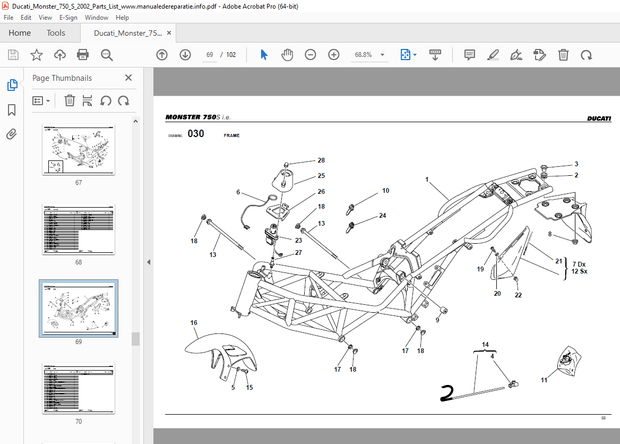Click the page number field showing 69
Image resolution: width=620 pixels, height=444 pixels.
210,55
